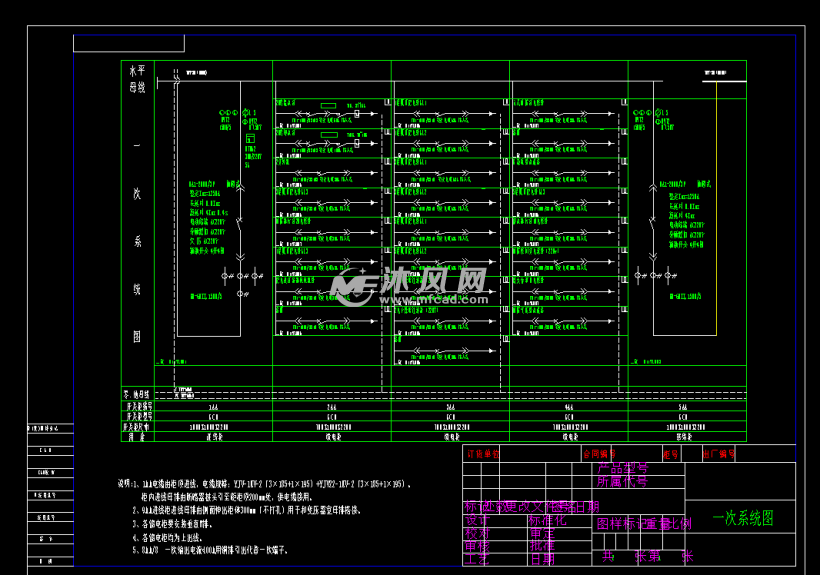Select the 一次系统图 title in the title block
The height and width of the screenshot is (575, 820).
click(x=742, y=518)
